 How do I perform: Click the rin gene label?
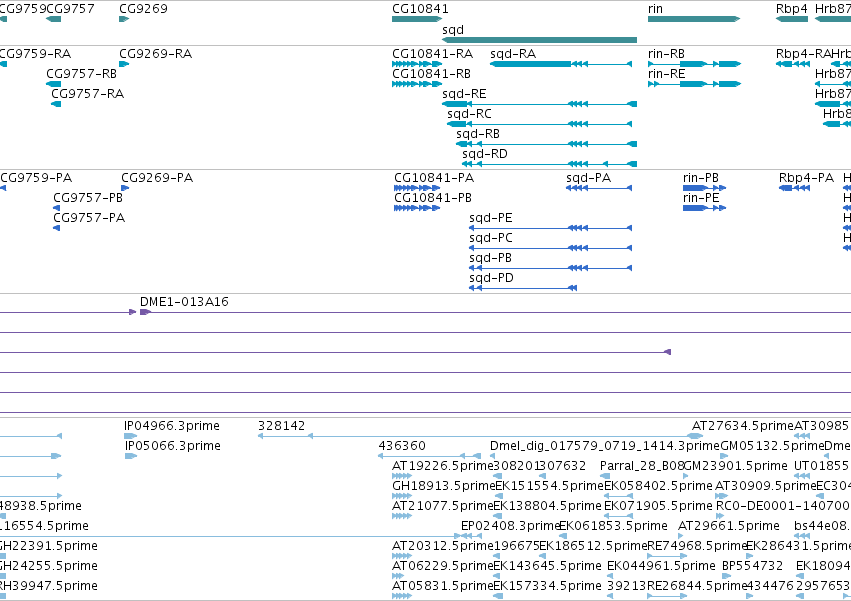tap(655, 9)
